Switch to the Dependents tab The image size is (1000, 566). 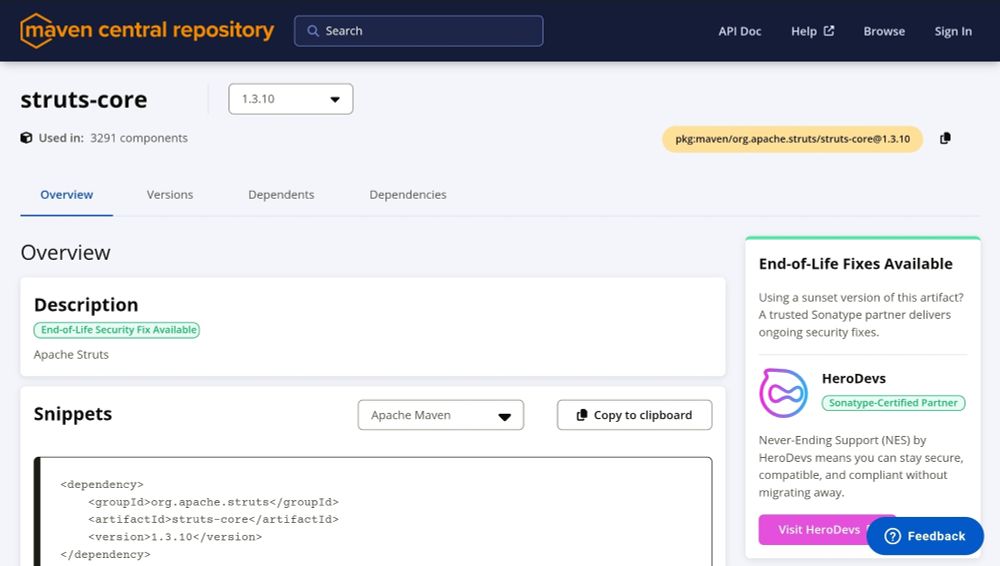[281, 195]
